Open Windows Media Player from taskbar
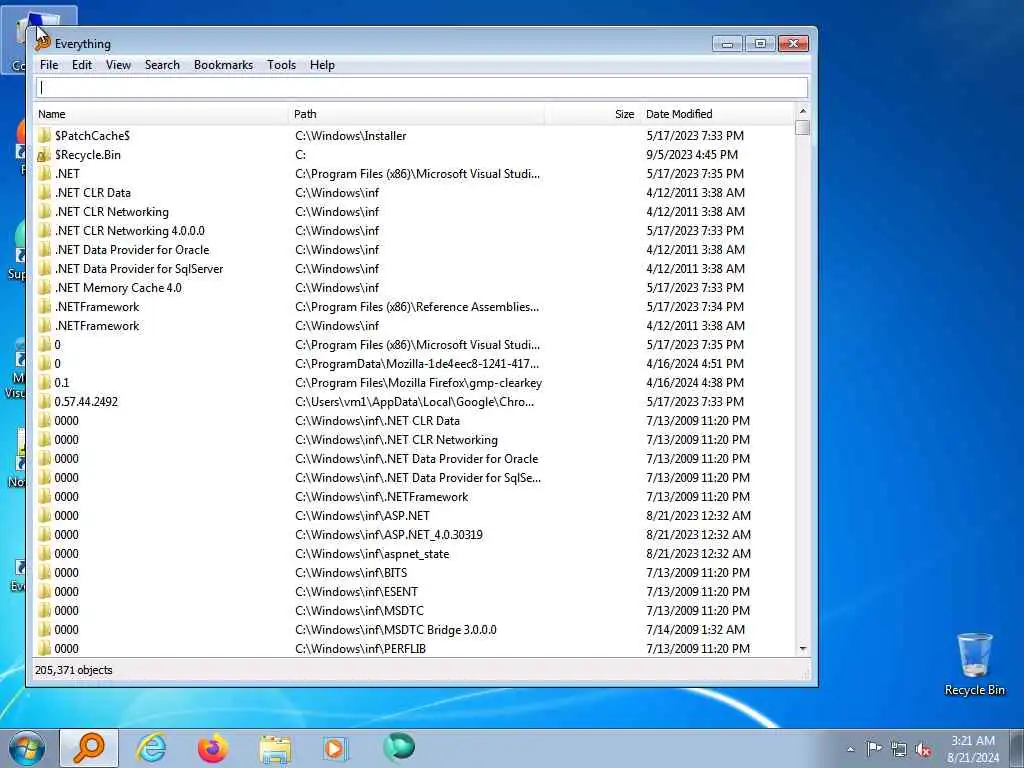The height and width of the screenshot is (768, 1024). click(336, 748)
